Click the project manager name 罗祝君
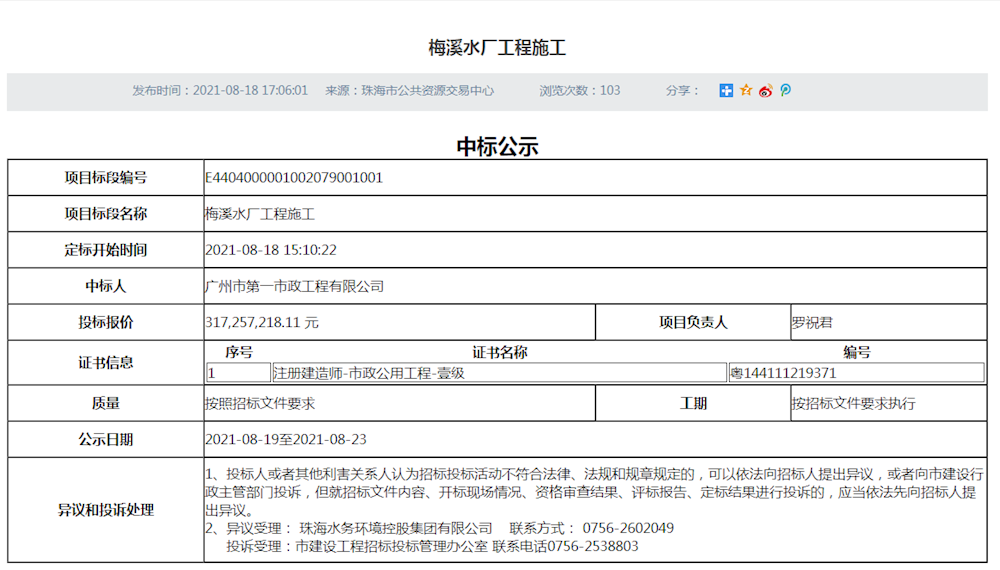Viewport: 1000px width, 570px height. (812, 323)
